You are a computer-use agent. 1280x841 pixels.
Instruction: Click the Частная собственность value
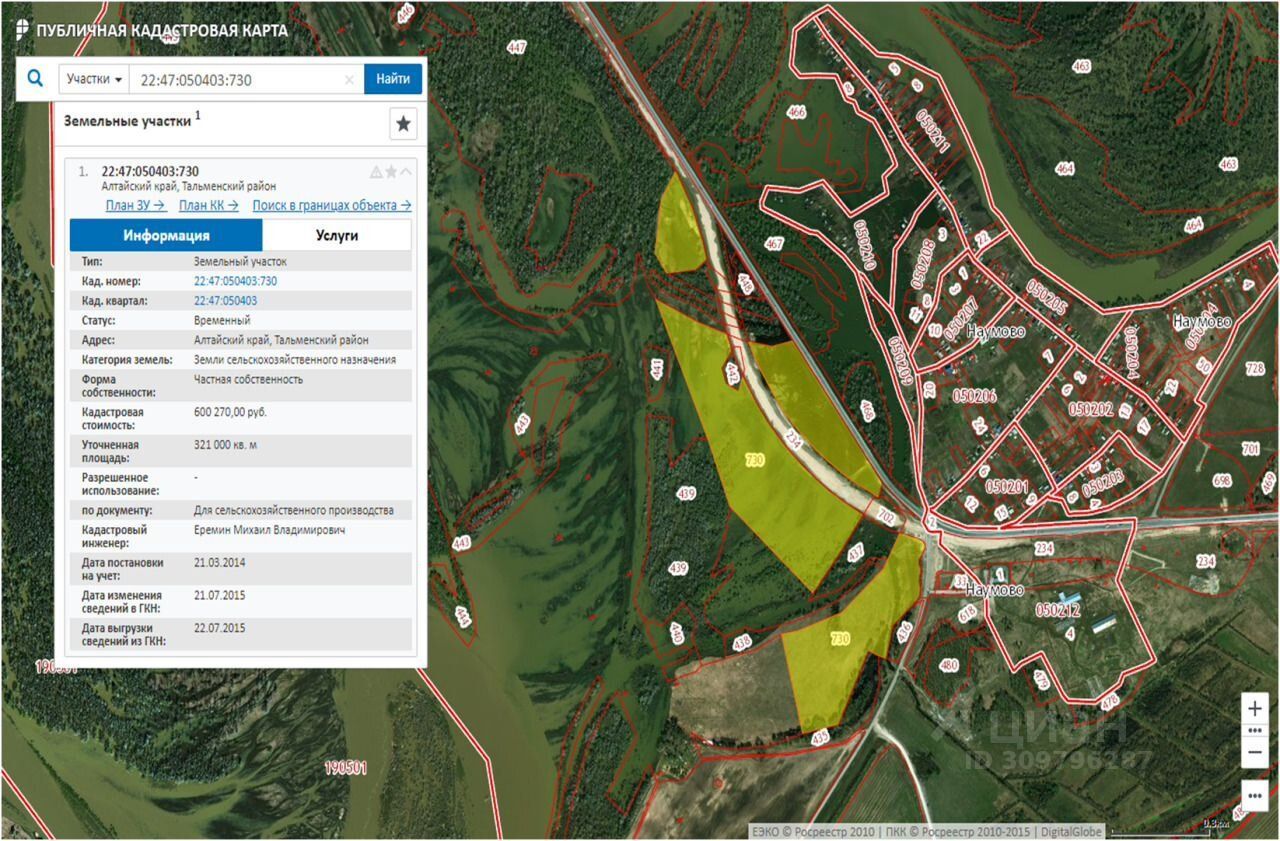pyautogui.click(x=248, y=380)
